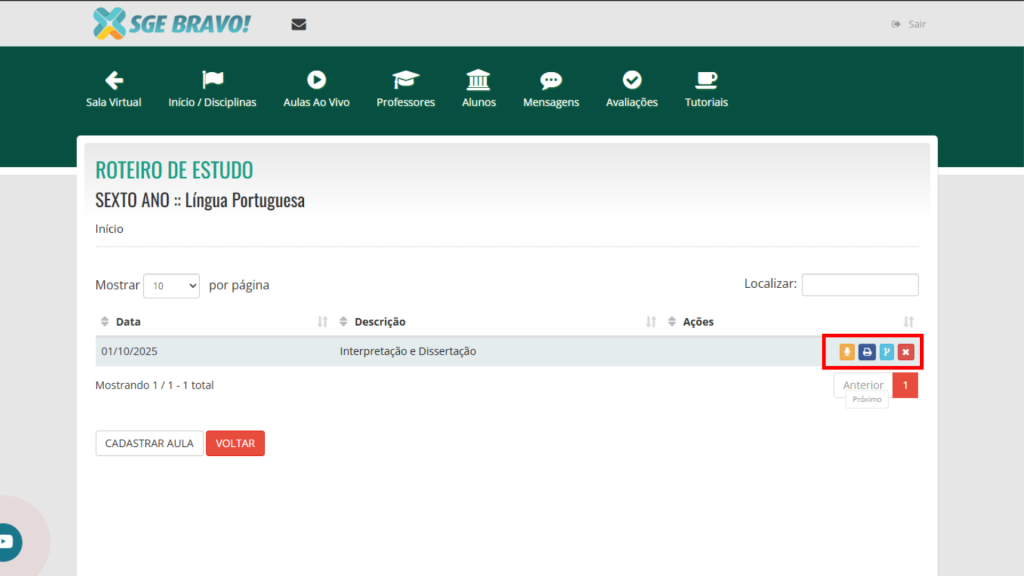Image resolution: width=1024 pixels, height=576 pixels.
Task: Go back to Sala Virtual
Action: [113, 89]
